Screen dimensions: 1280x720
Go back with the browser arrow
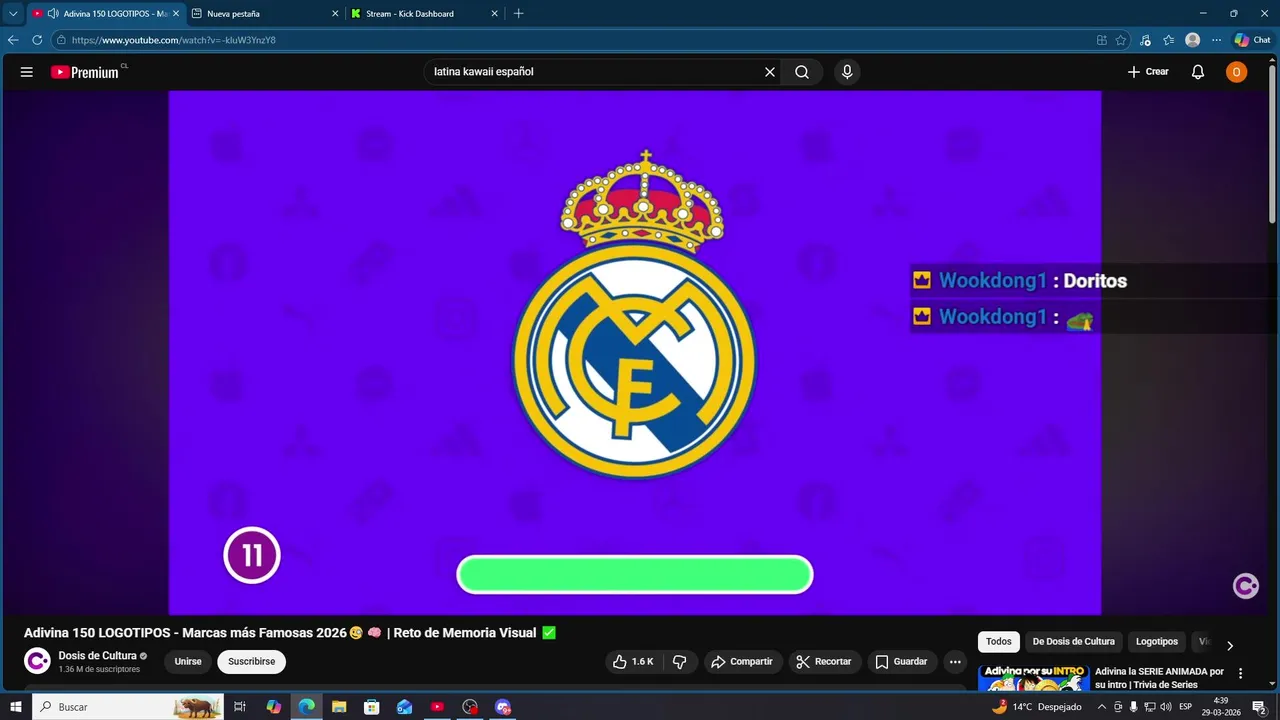pos(13,40)
